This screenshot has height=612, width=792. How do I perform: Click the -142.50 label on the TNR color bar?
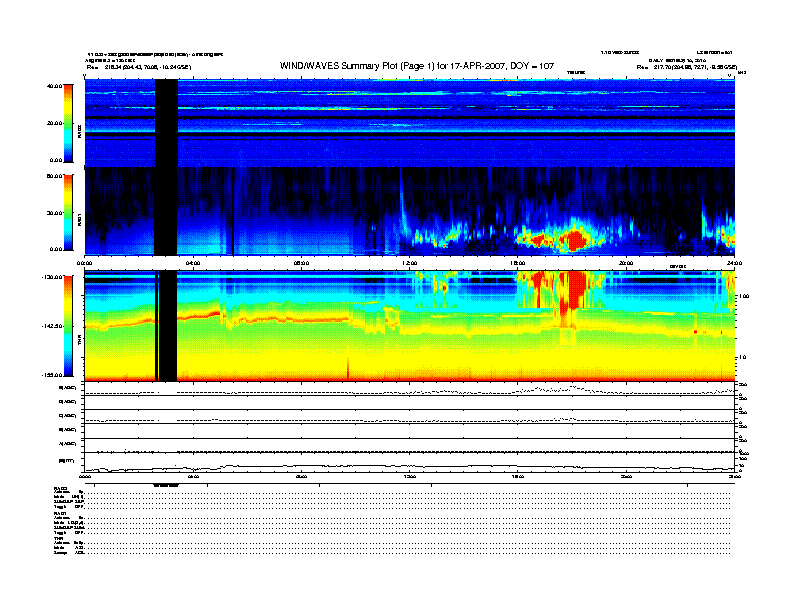[53, 326]
